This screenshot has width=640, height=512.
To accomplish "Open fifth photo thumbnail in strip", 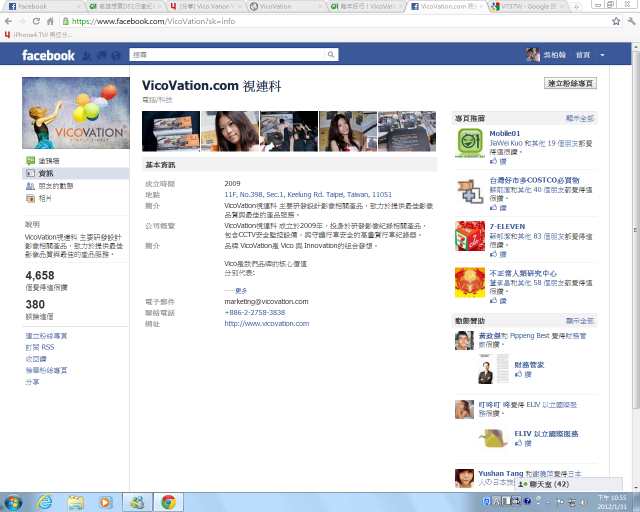I will click(x=407, y=131).
